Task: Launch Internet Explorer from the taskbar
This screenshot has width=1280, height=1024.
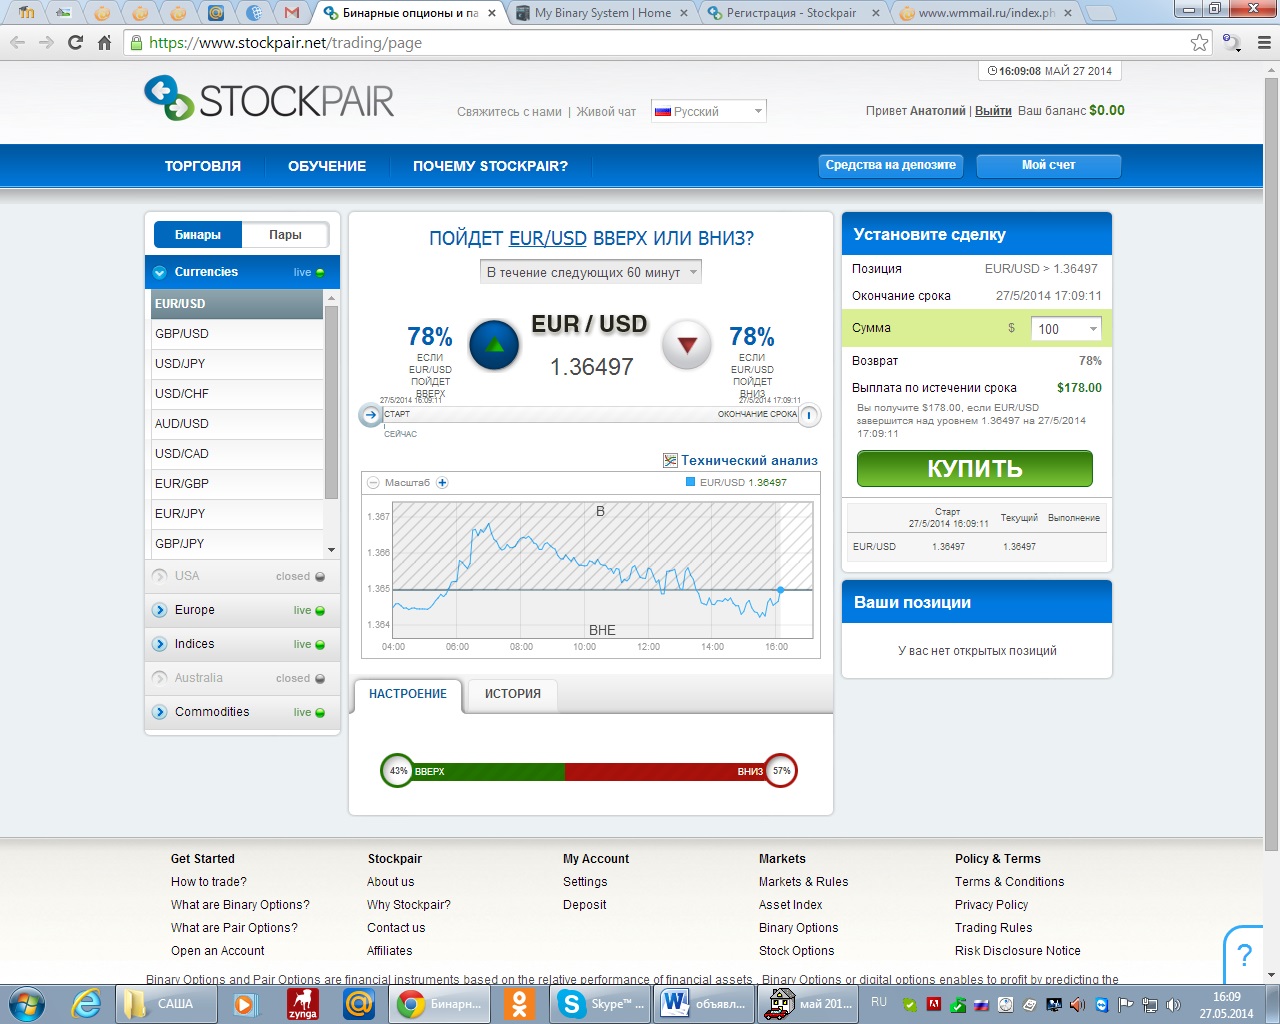Action: [x=86, y=1003]
